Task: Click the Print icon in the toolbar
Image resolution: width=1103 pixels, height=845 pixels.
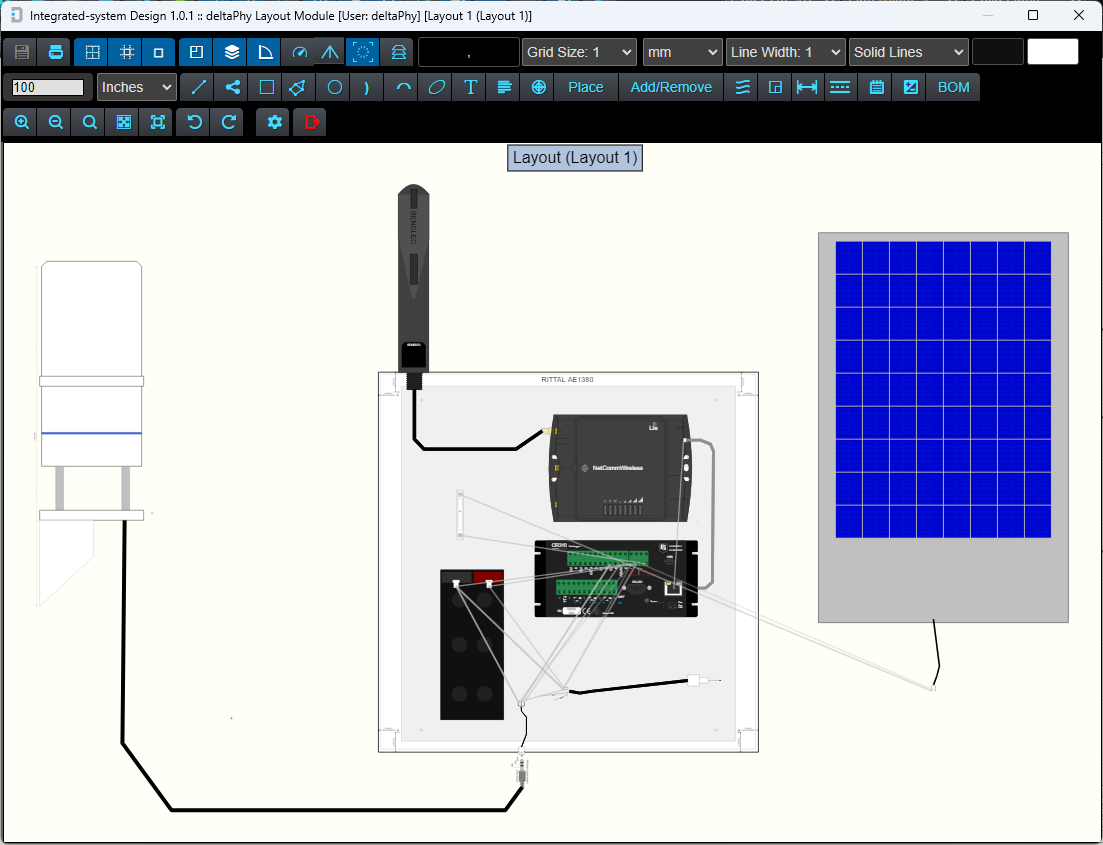Action: point(55,51)
